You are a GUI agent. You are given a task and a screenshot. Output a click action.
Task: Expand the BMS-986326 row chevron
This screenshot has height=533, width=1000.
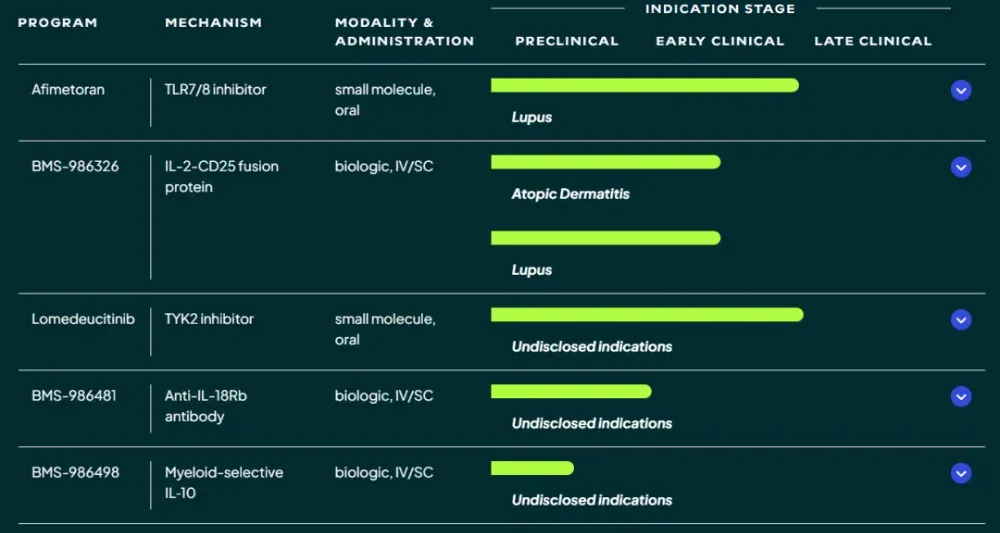point(961,167)
